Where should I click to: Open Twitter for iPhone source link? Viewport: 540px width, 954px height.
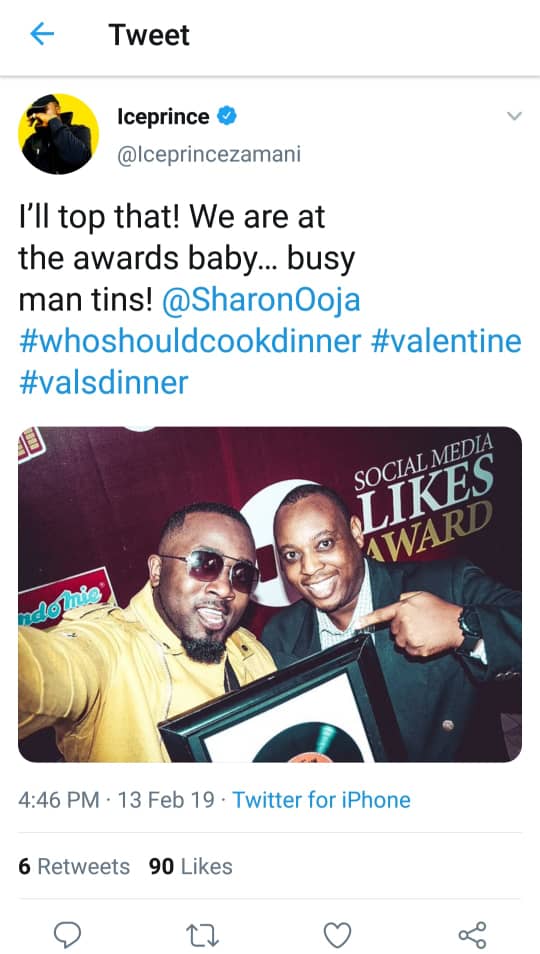coord(321,799)
